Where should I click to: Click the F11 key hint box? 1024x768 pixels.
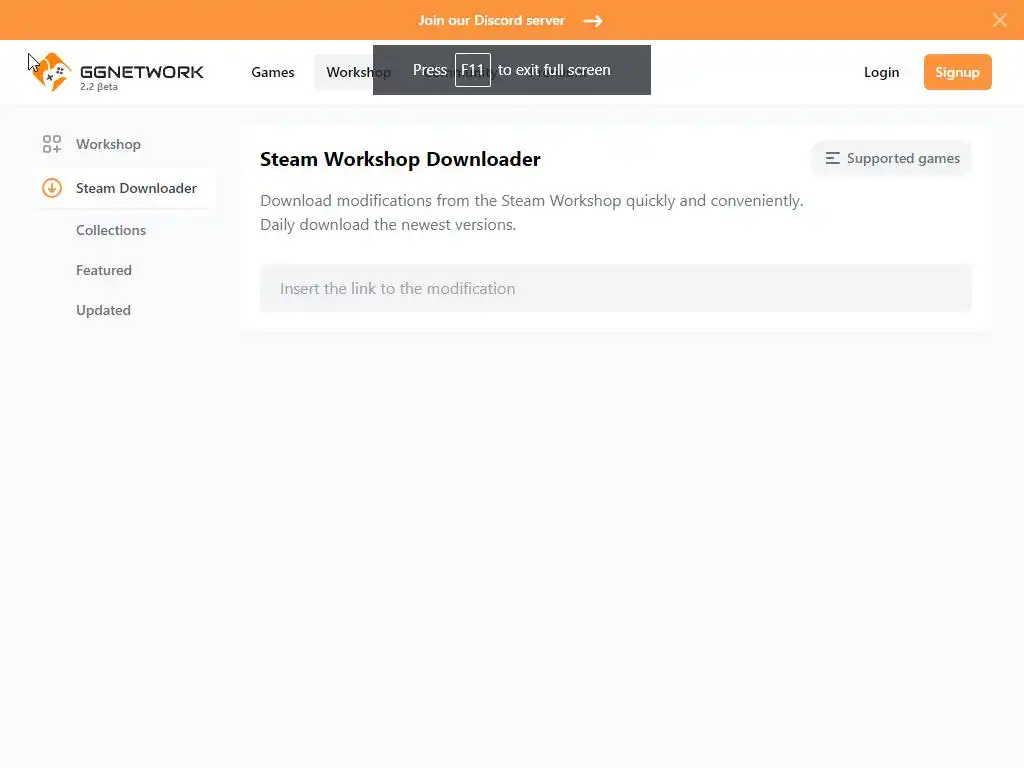tap(472, 70)
